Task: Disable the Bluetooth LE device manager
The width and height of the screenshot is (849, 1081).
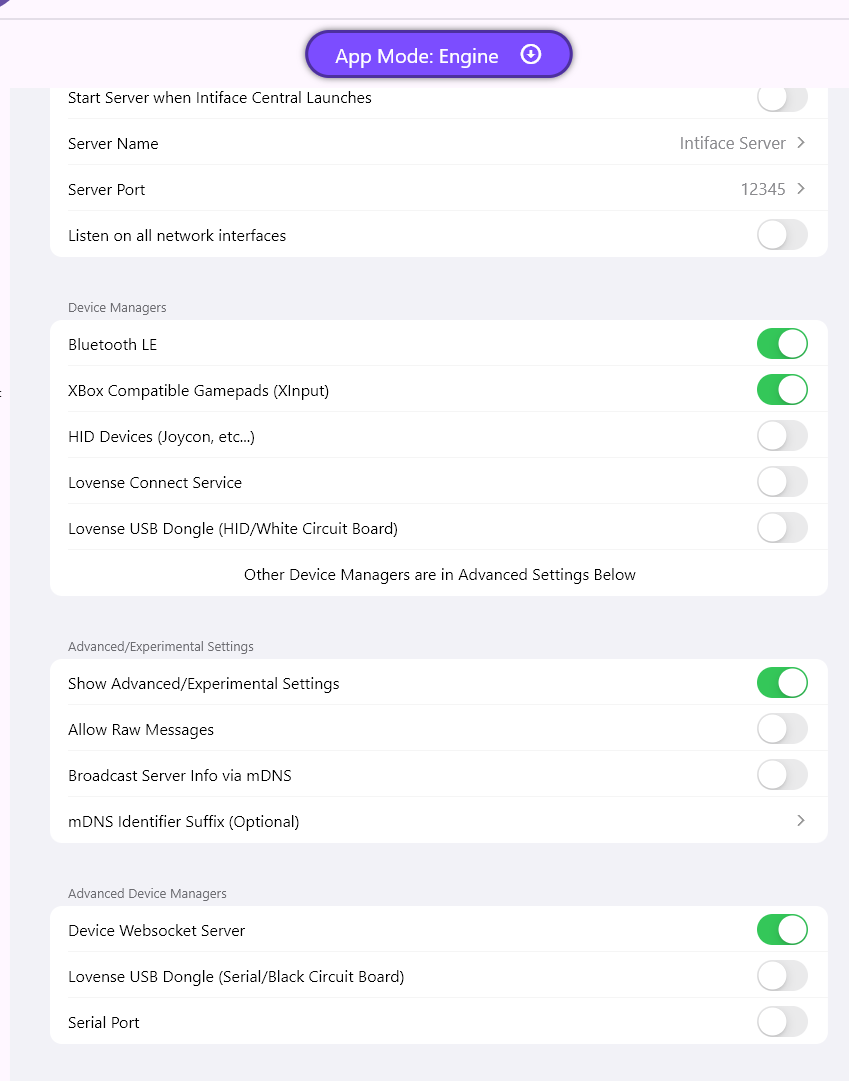Action: (782, 344)
